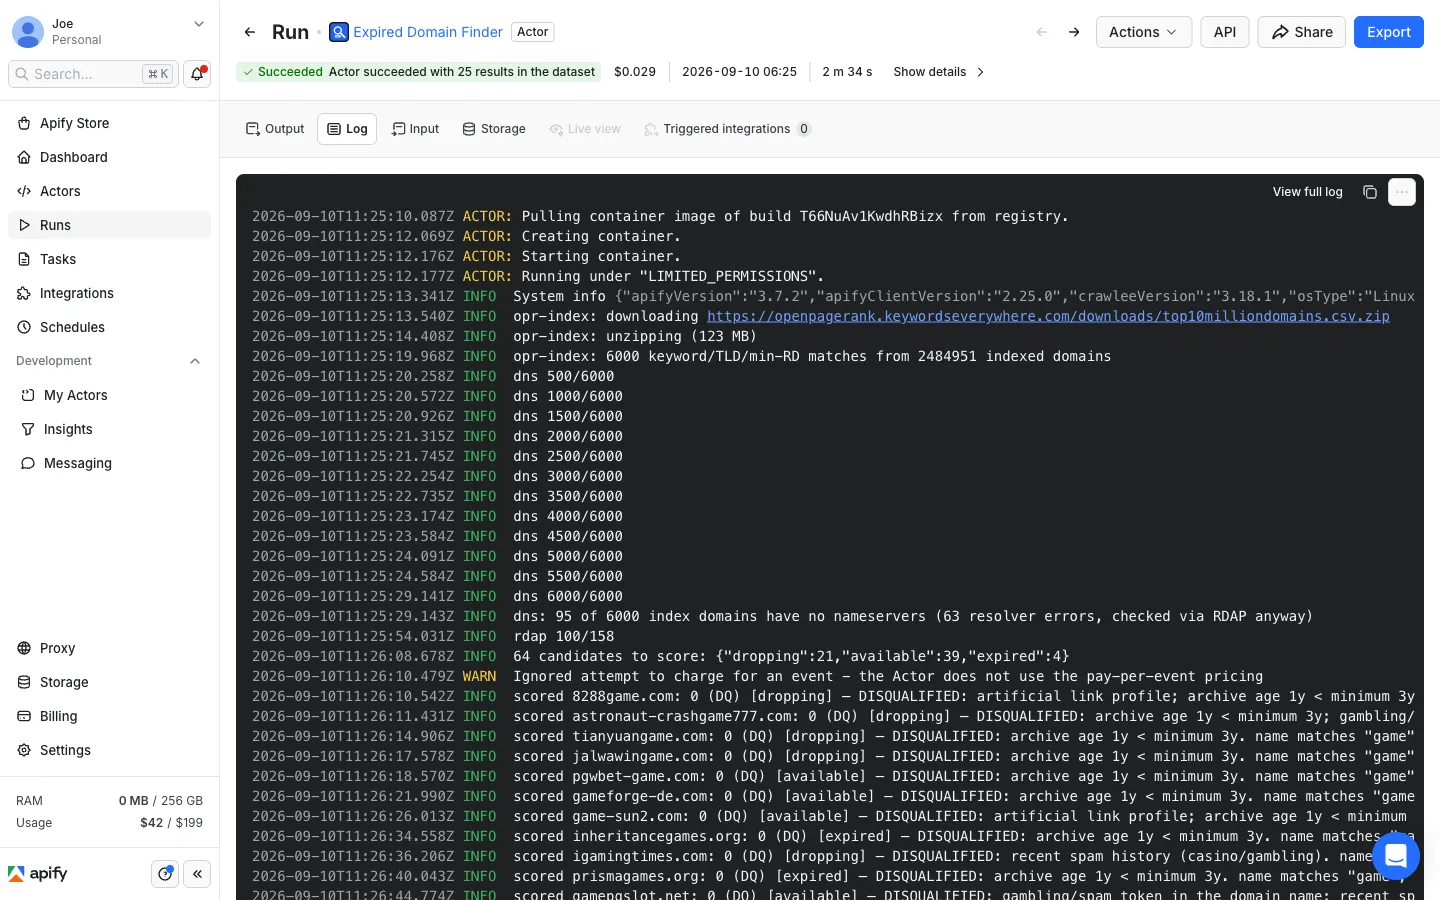Click the 2026-09-10 06:25 timestamp

tap(739, 72)
